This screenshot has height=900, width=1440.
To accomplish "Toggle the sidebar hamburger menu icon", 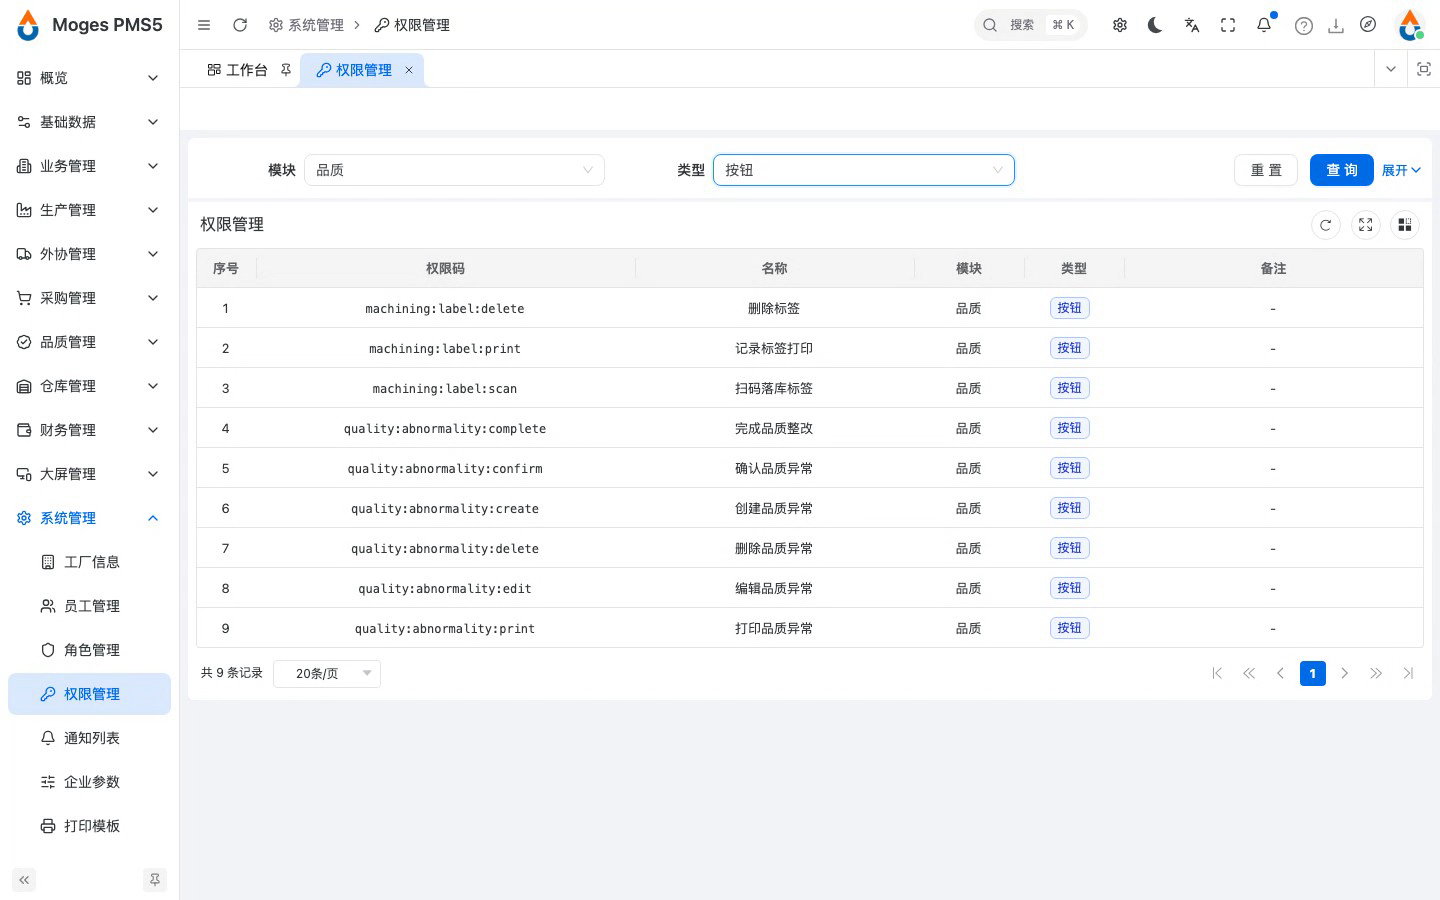I will (204, 25).
